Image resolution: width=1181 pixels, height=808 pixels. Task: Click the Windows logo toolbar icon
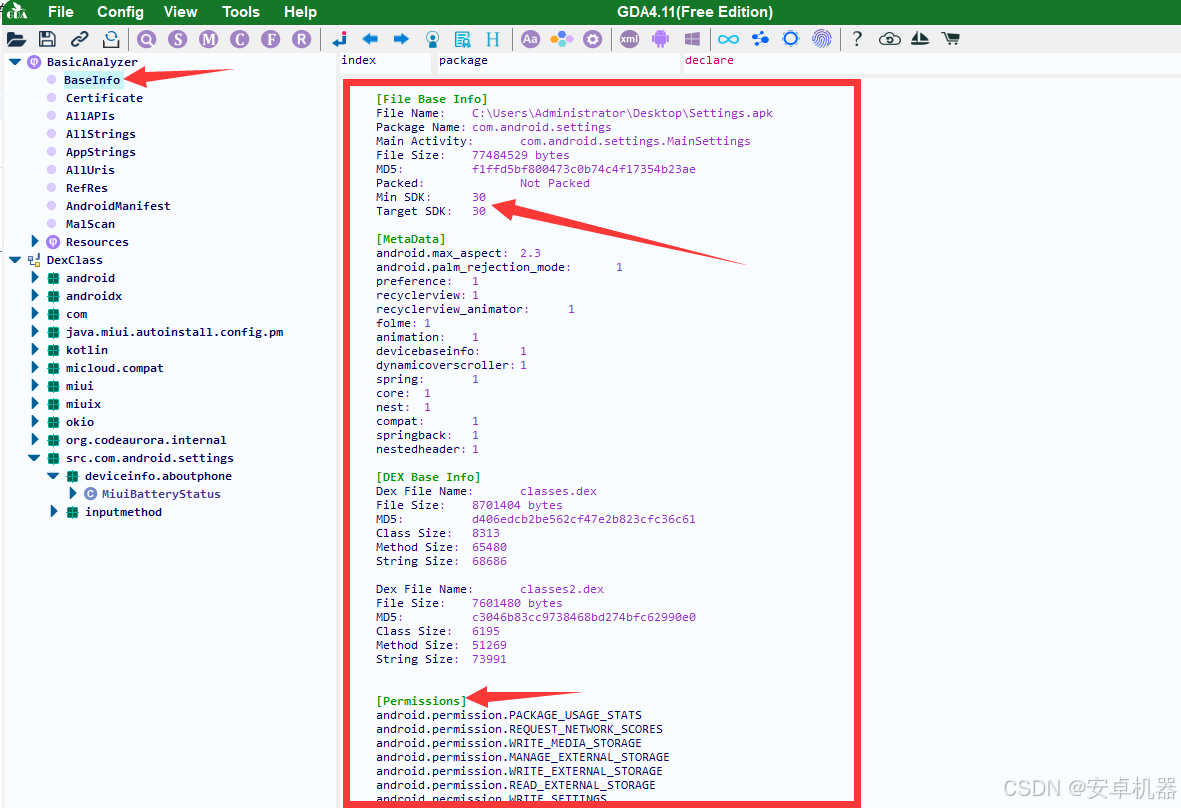(692, 39)
